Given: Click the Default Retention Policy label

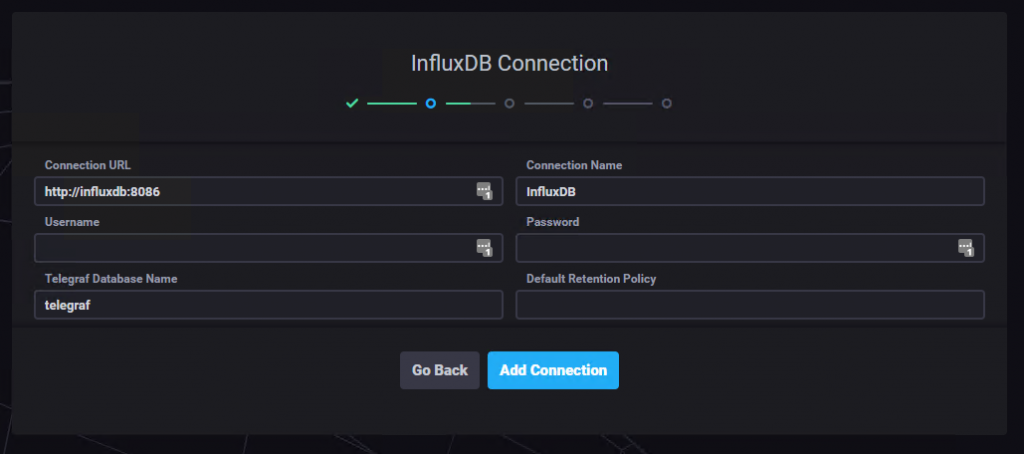Looking at the screenshot, I should (591, 279).
